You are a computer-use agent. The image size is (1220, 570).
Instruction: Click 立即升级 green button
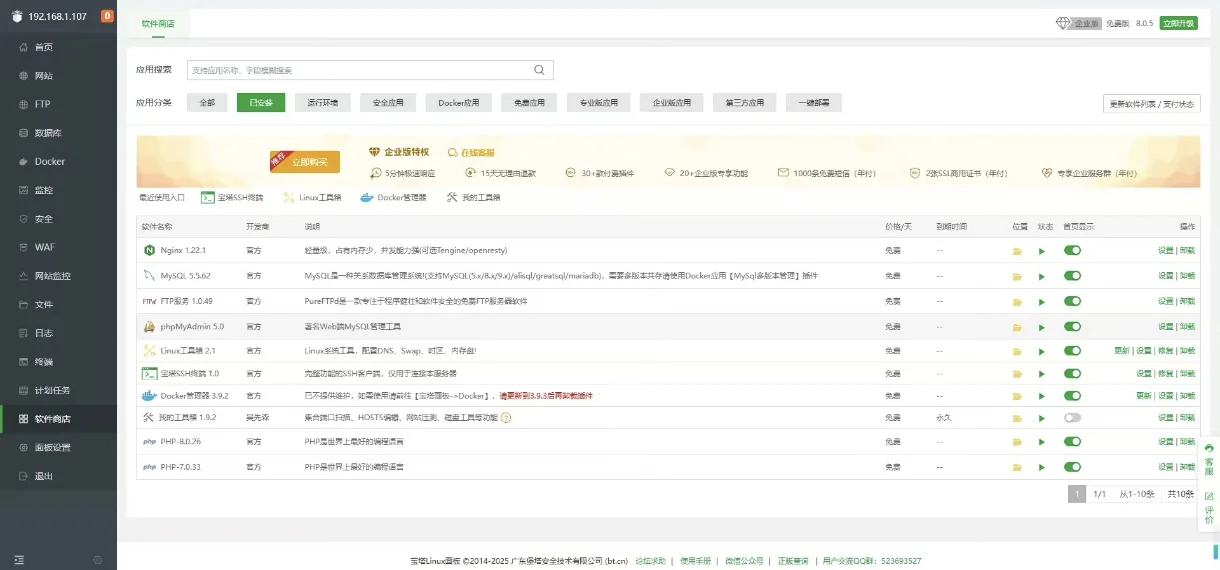pos(1178,24)
